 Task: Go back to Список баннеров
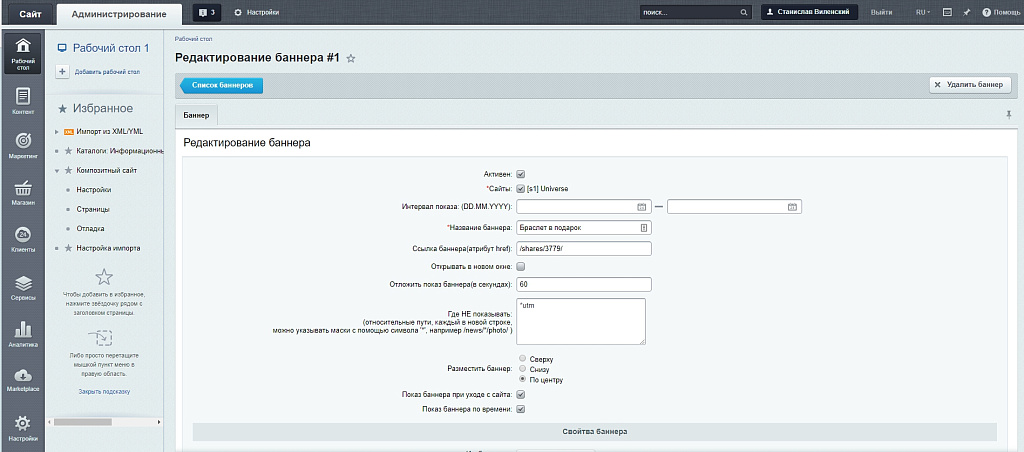(x=222, y=86)
